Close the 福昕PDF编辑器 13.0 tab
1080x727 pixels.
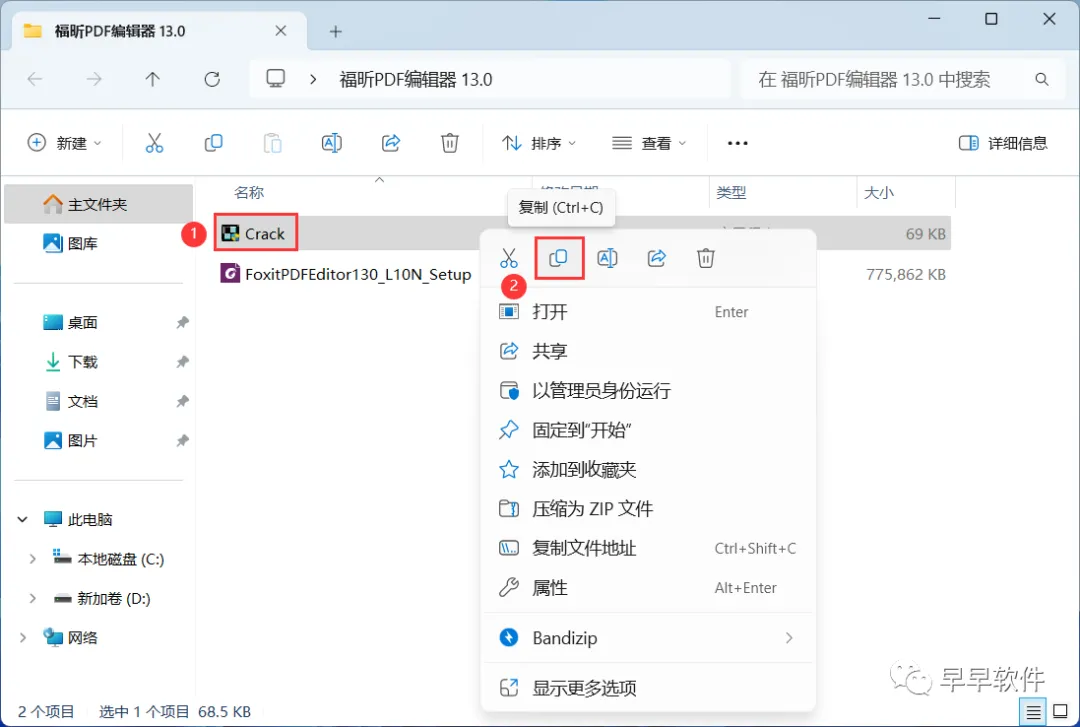click(280, 31)
